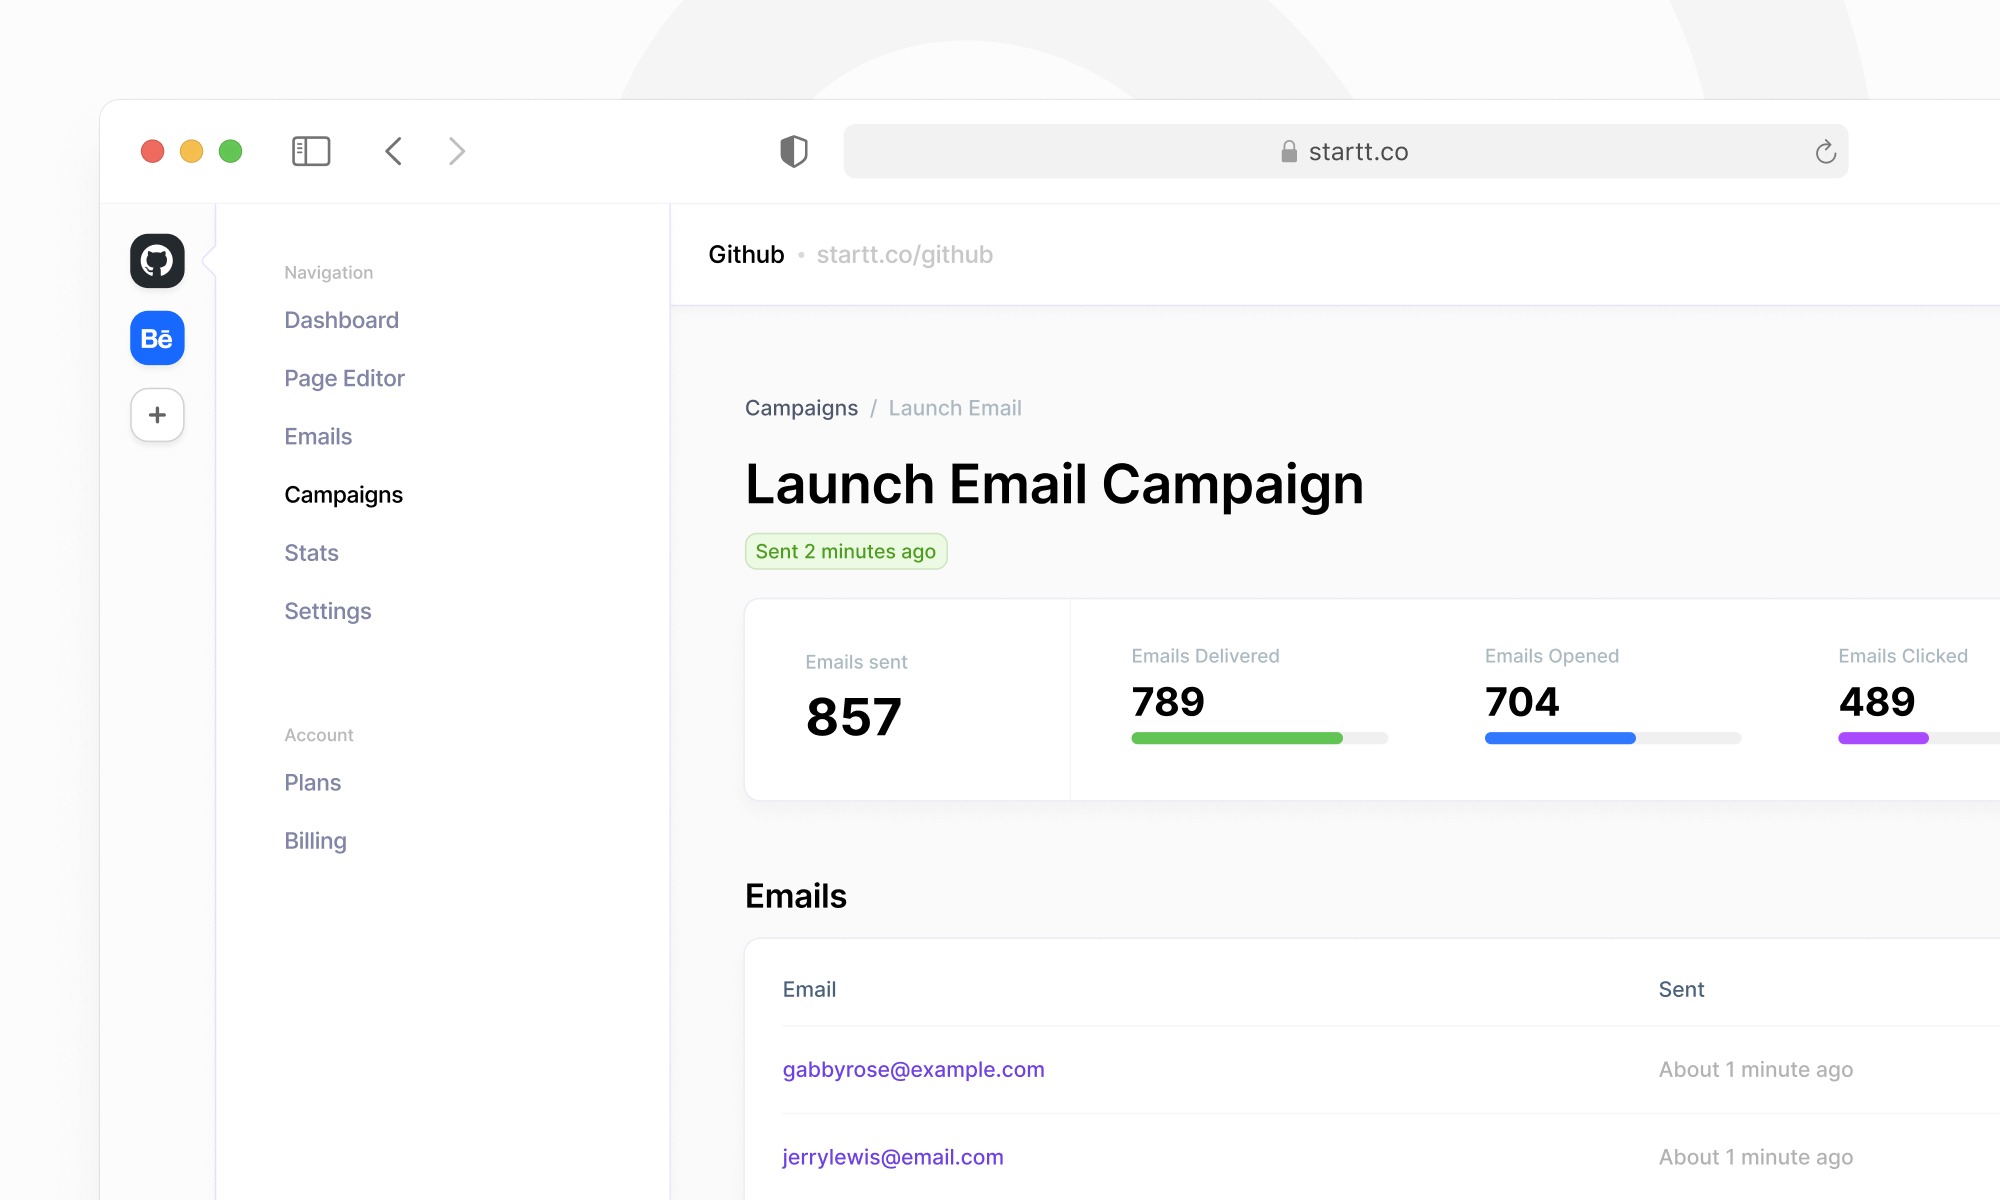
Task: Open the privacy shield icon
Action: 794,151
